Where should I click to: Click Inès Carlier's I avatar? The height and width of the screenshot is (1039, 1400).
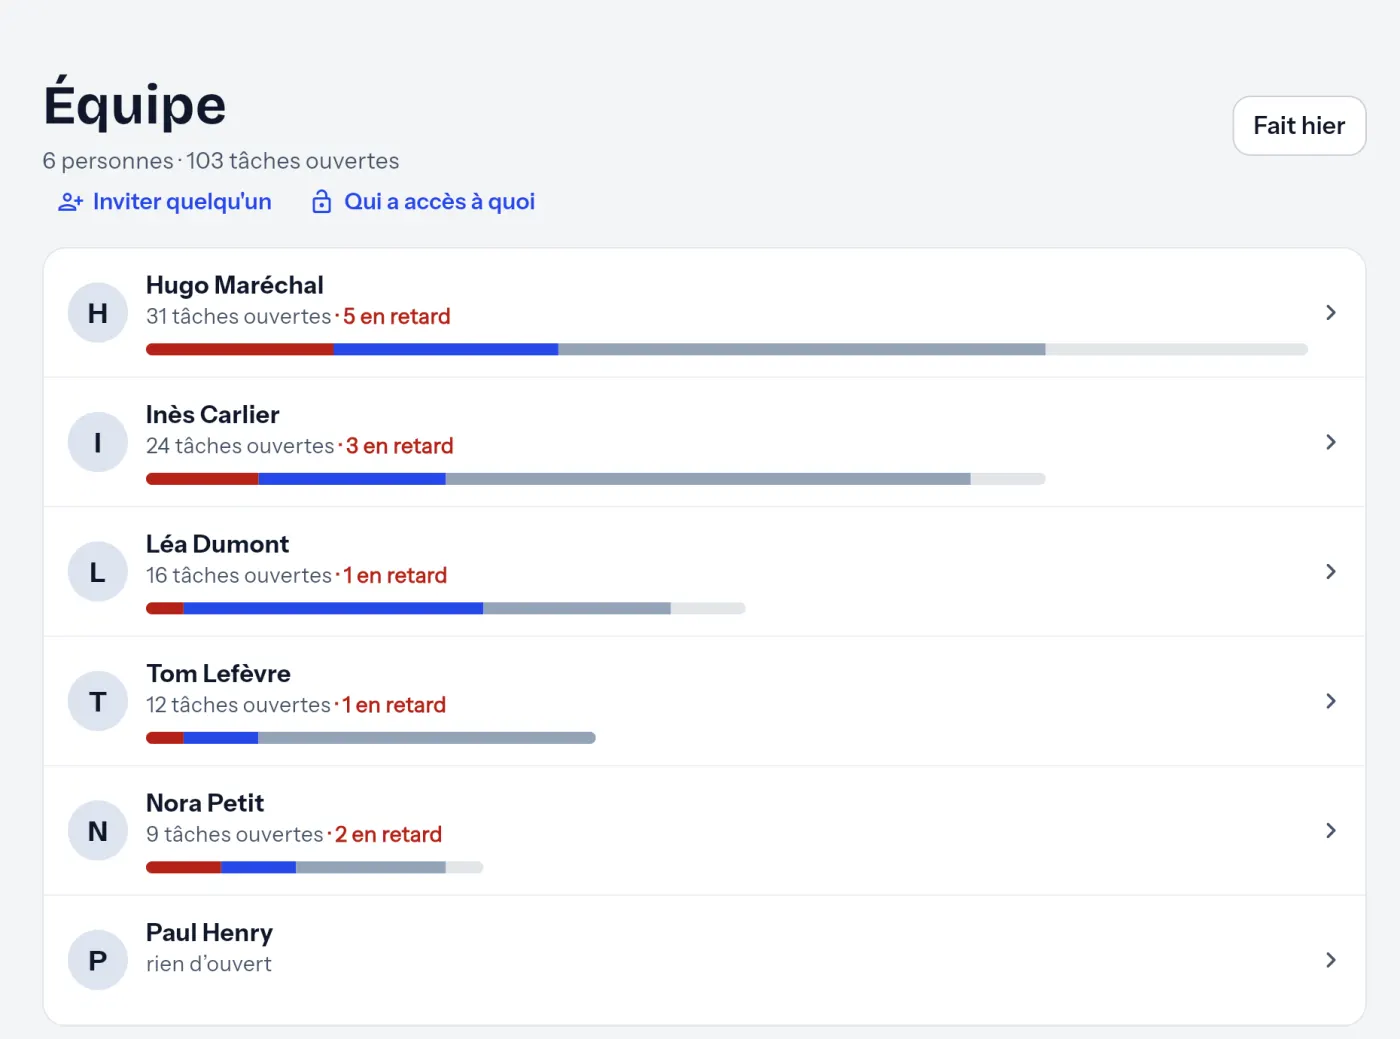[98, 442]
